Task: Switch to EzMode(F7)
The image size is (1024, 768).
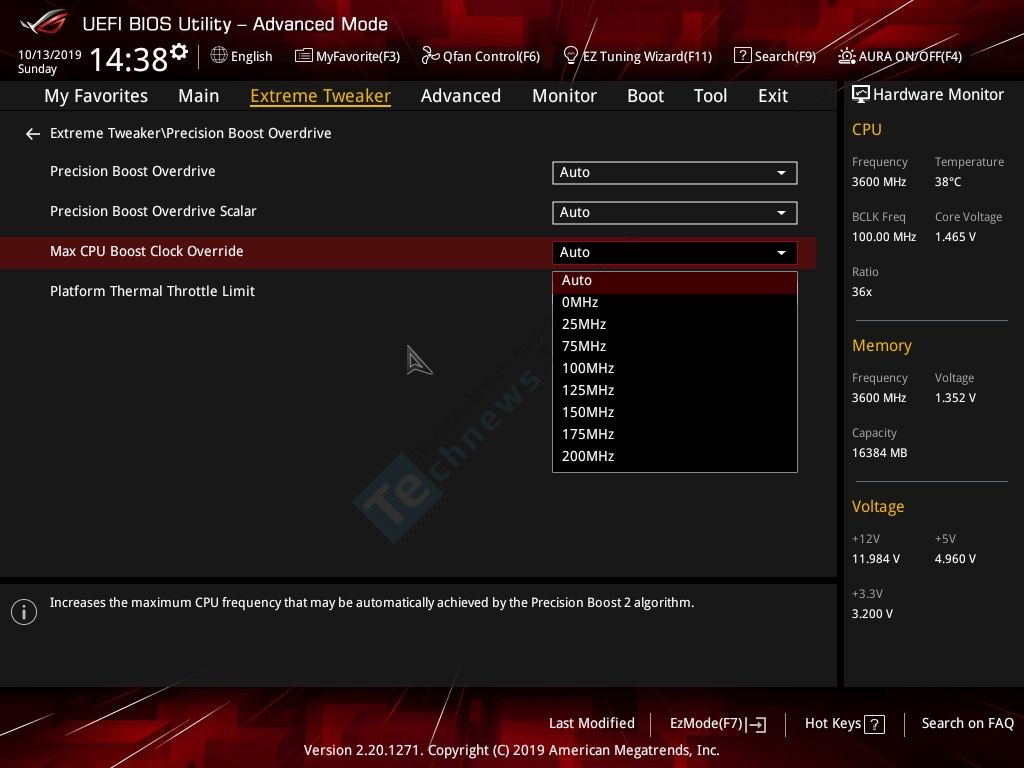Action: point(707,724)
